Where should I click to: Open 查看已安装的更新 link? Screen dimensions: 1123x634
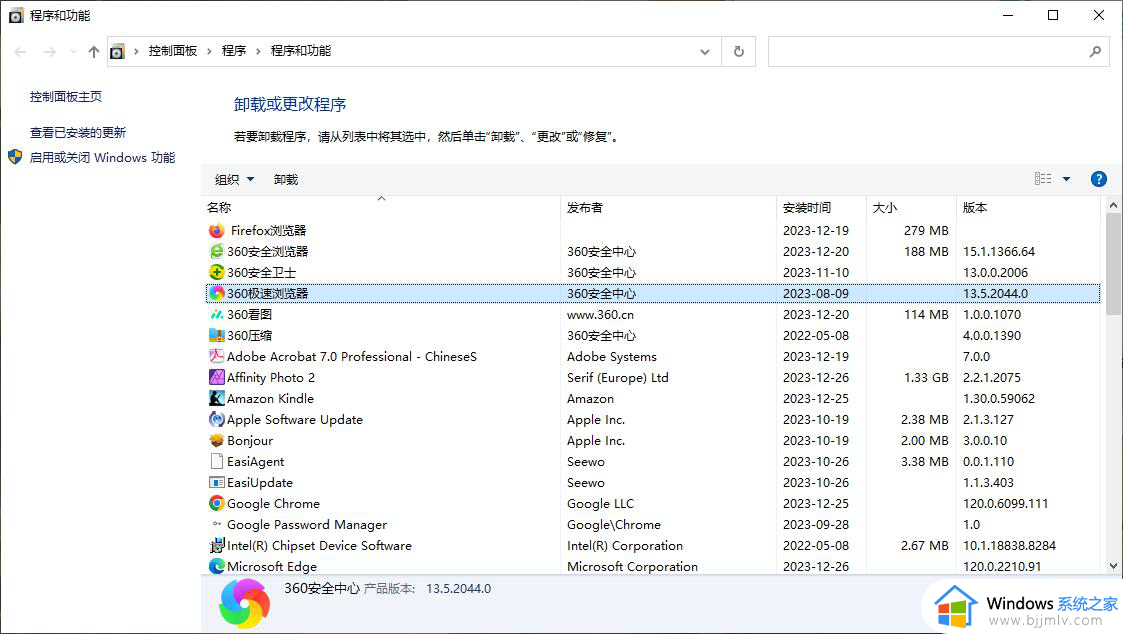click(x=77, y=133)
